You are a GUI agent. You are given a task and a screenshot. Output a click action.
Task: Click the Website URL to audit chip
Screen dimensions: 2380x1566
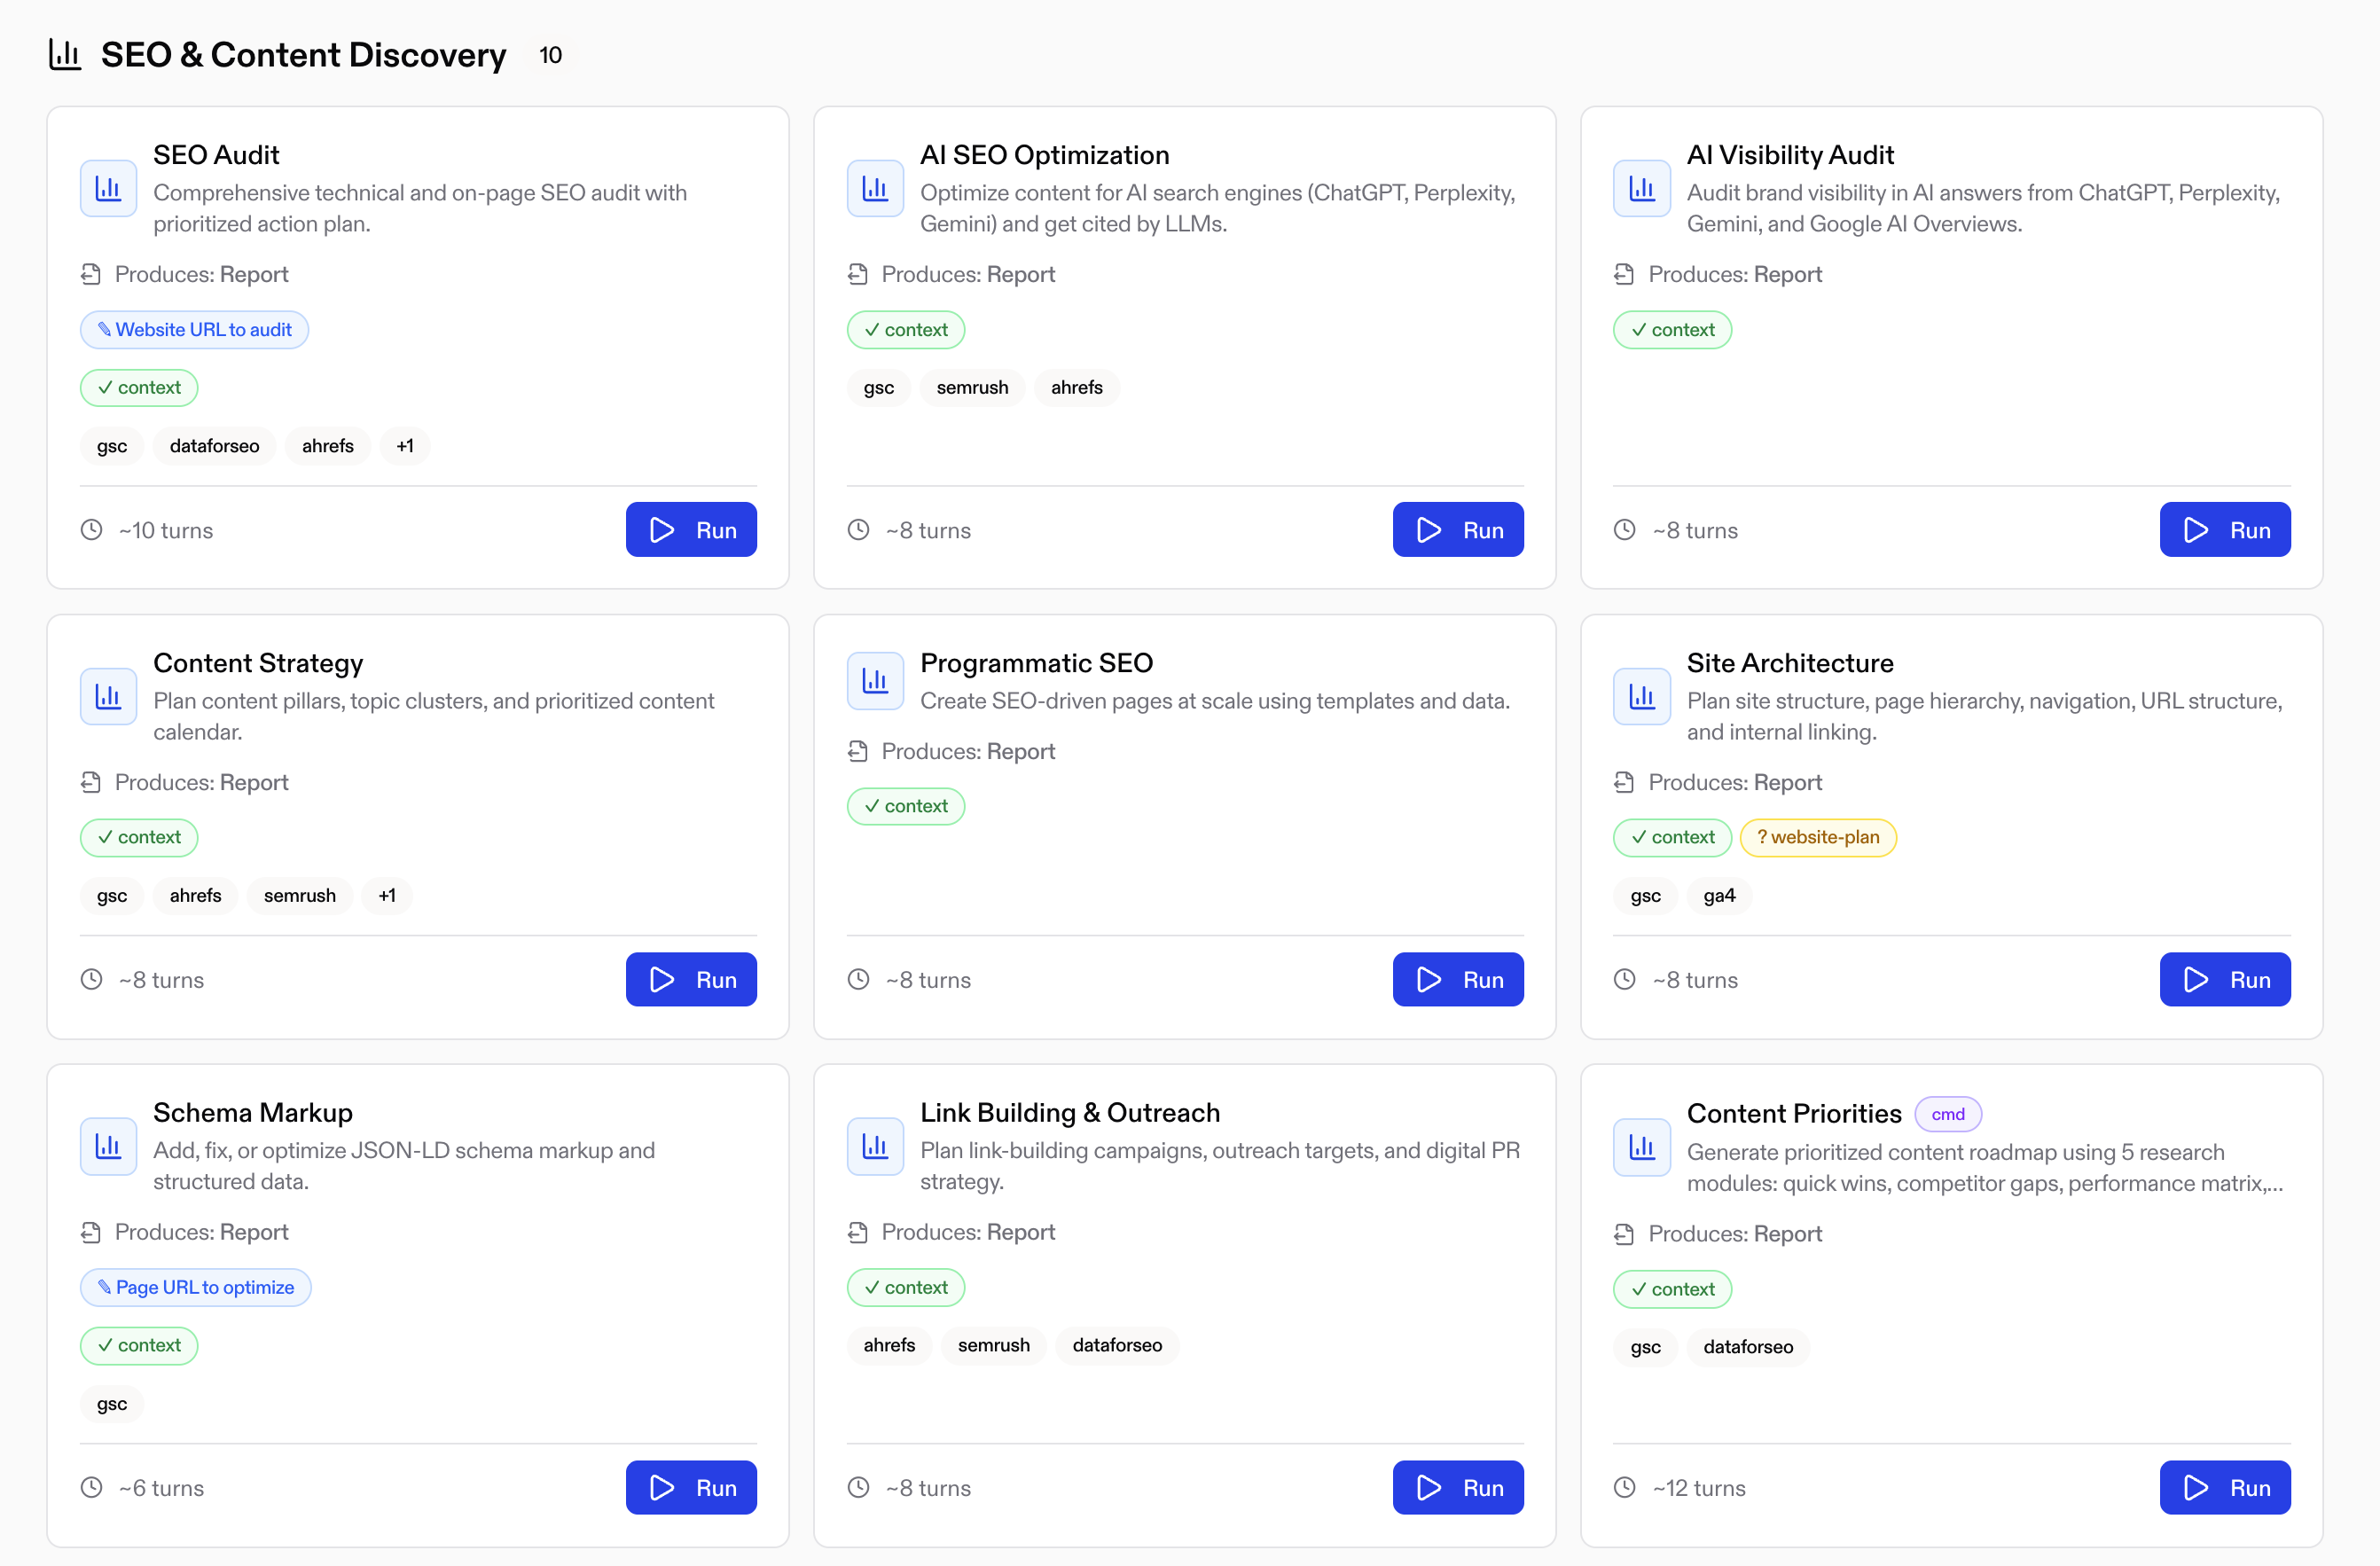click(194, 330)
